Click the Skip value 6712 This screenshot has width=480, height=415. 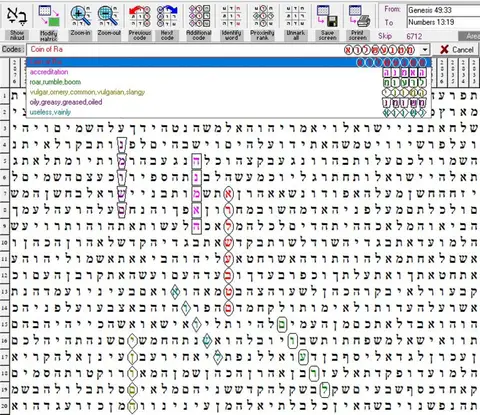pos(414,36)
